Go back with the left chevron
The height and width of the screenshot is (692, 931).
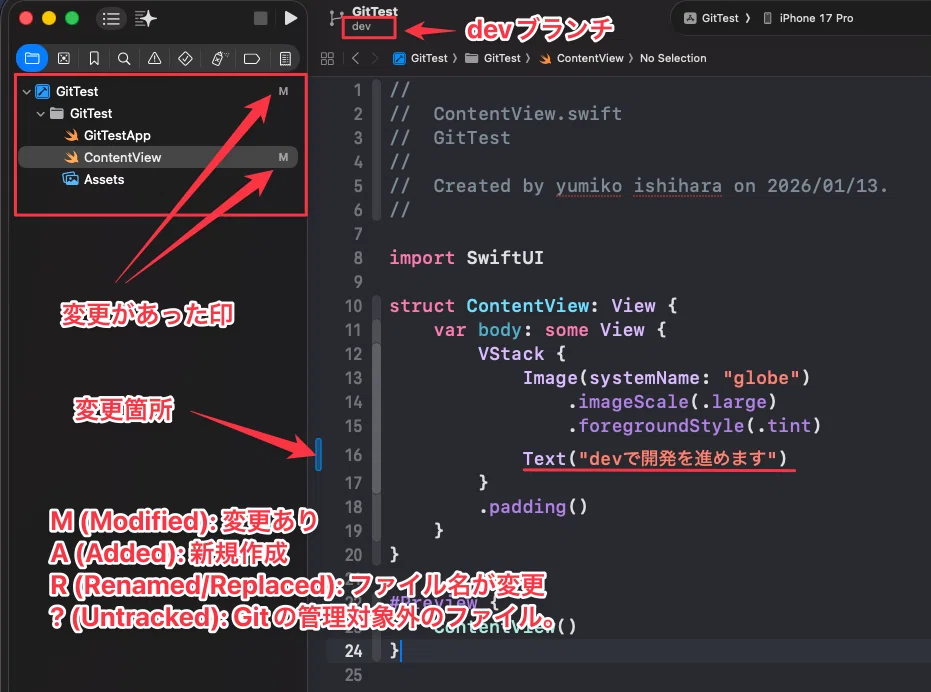[355, 58]
